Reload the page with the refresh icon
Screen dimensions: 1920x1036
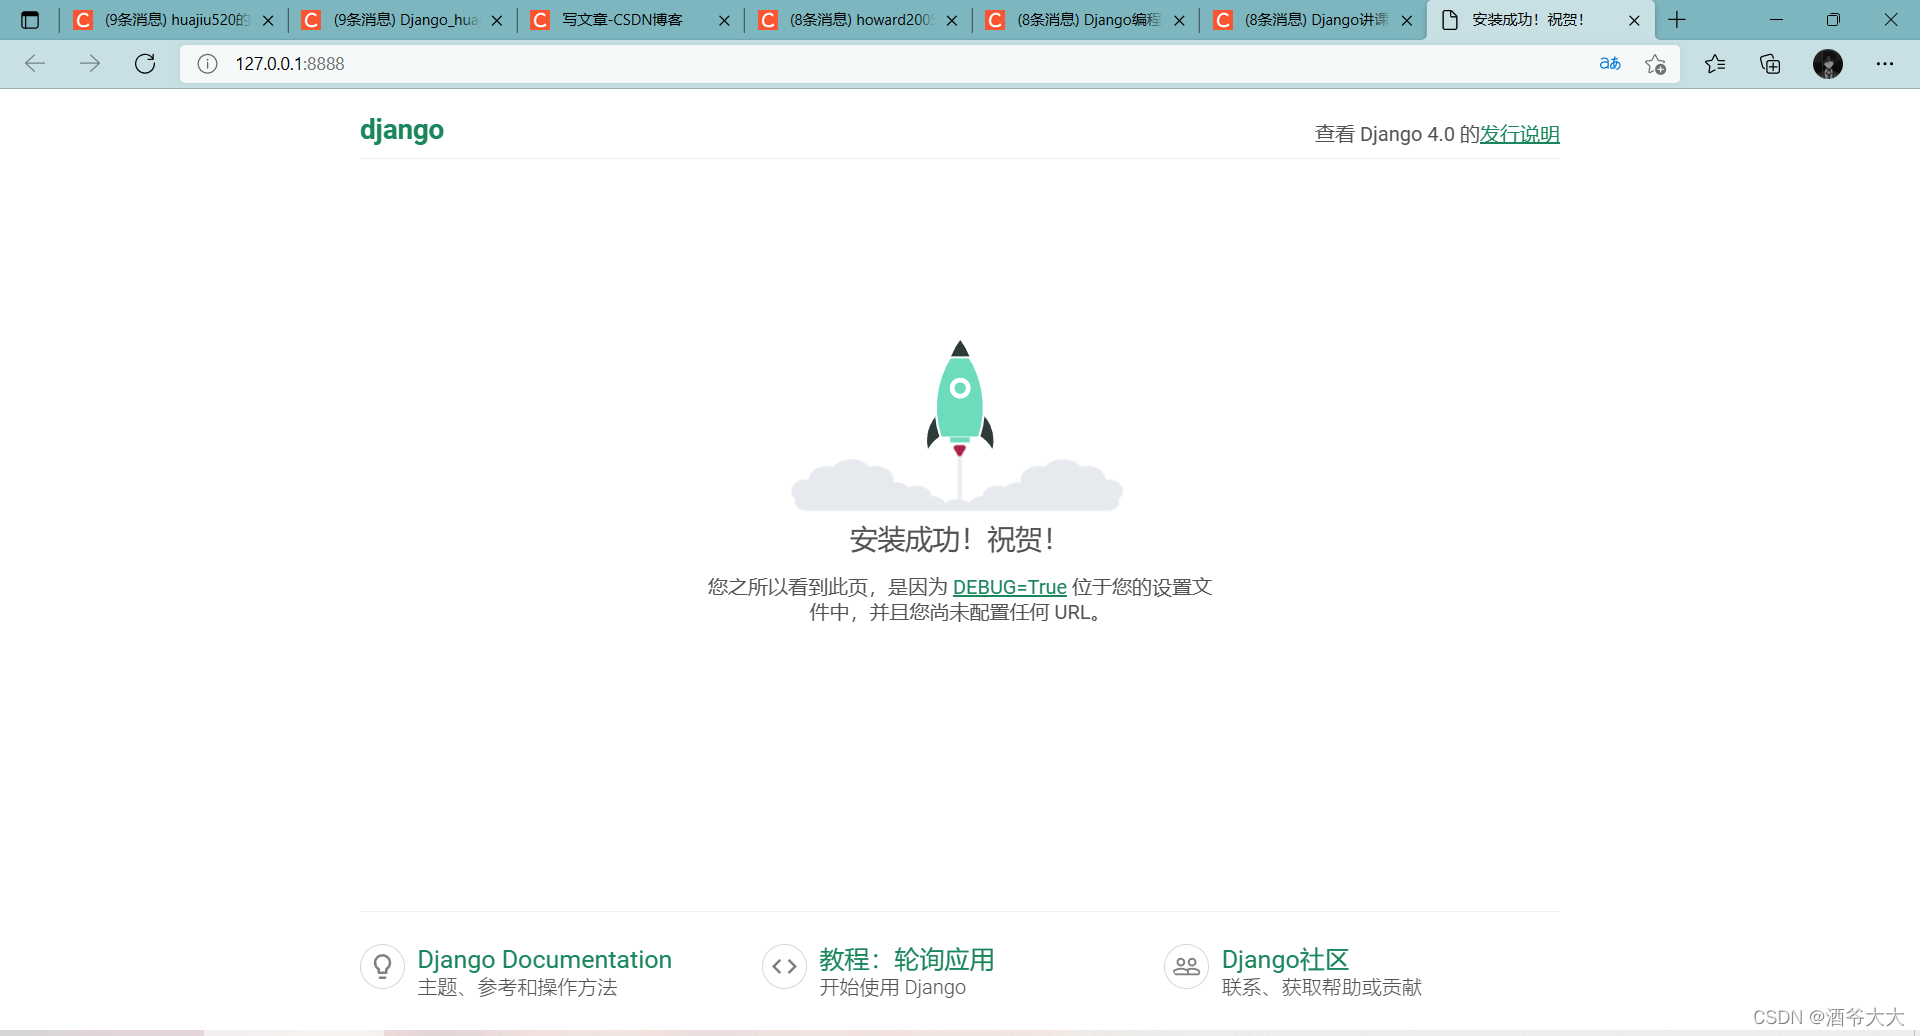point(145,64)
